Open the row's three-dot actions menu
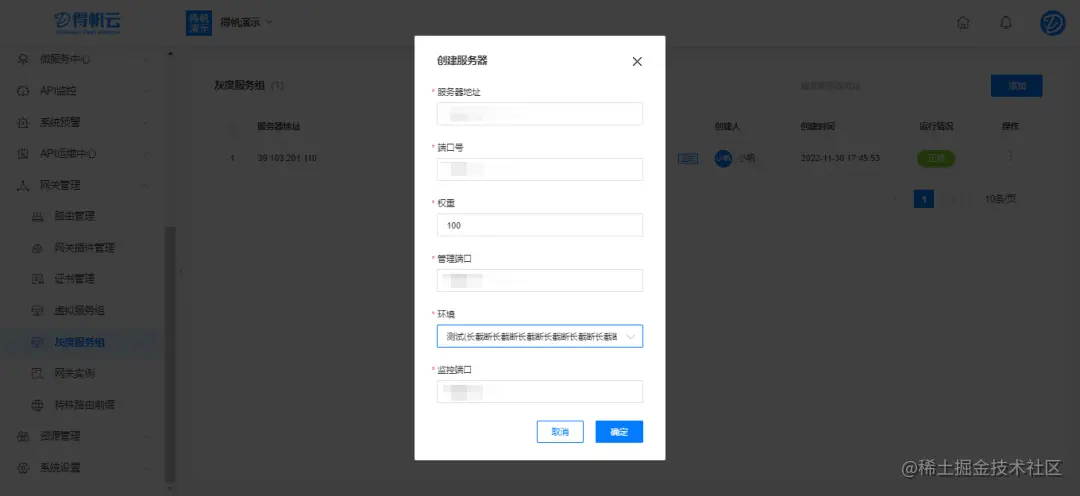The width and height of the screenshot is (1080, 496). click(x=1010, y=157)
